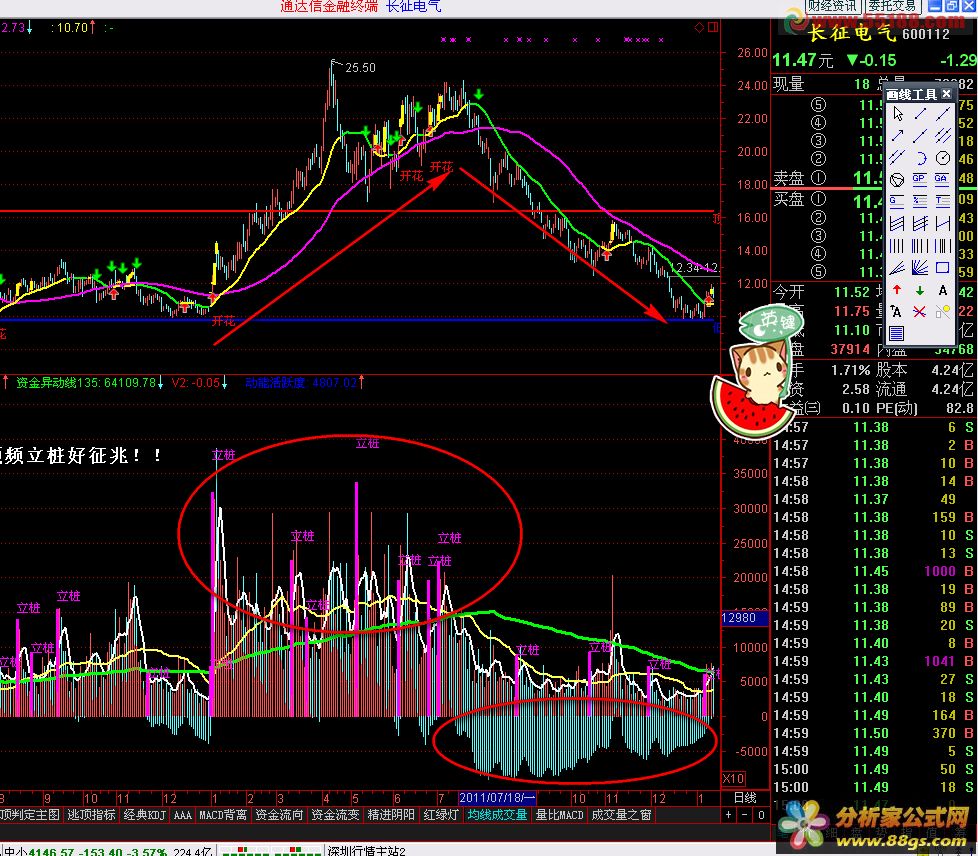Switch to 量比MACD indicator tab
Screen dimensions: 978x856
click(559, 815)
